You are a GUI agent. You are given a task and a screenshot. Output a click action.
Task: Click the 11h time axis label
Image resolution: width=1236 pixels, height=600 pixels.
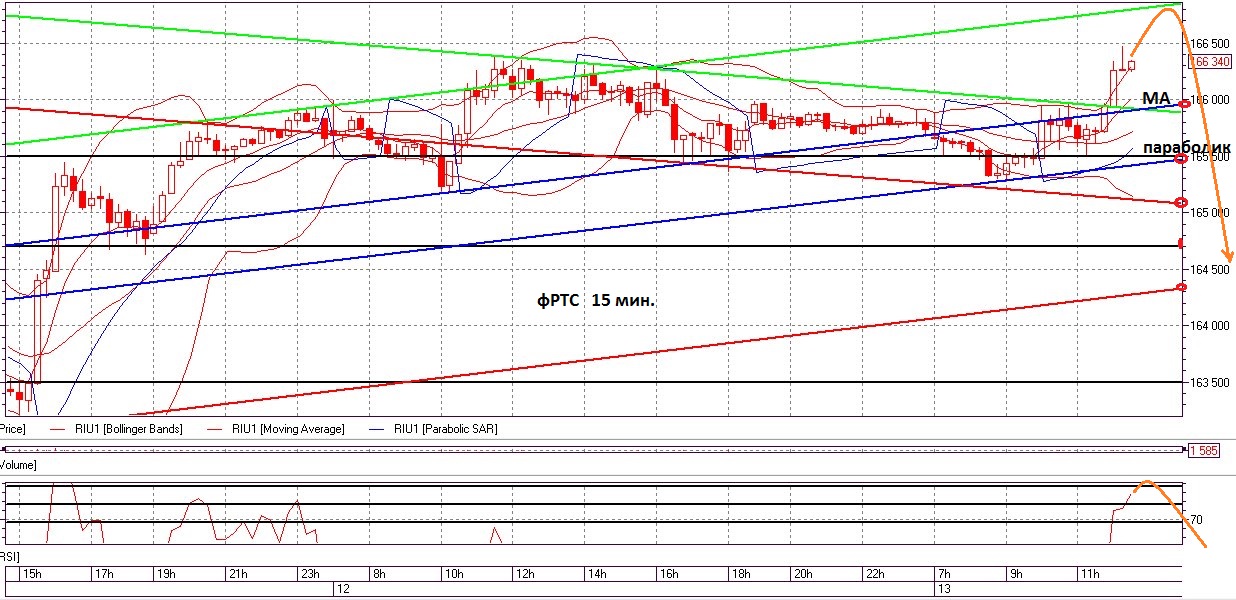(x=1089, y=574)
